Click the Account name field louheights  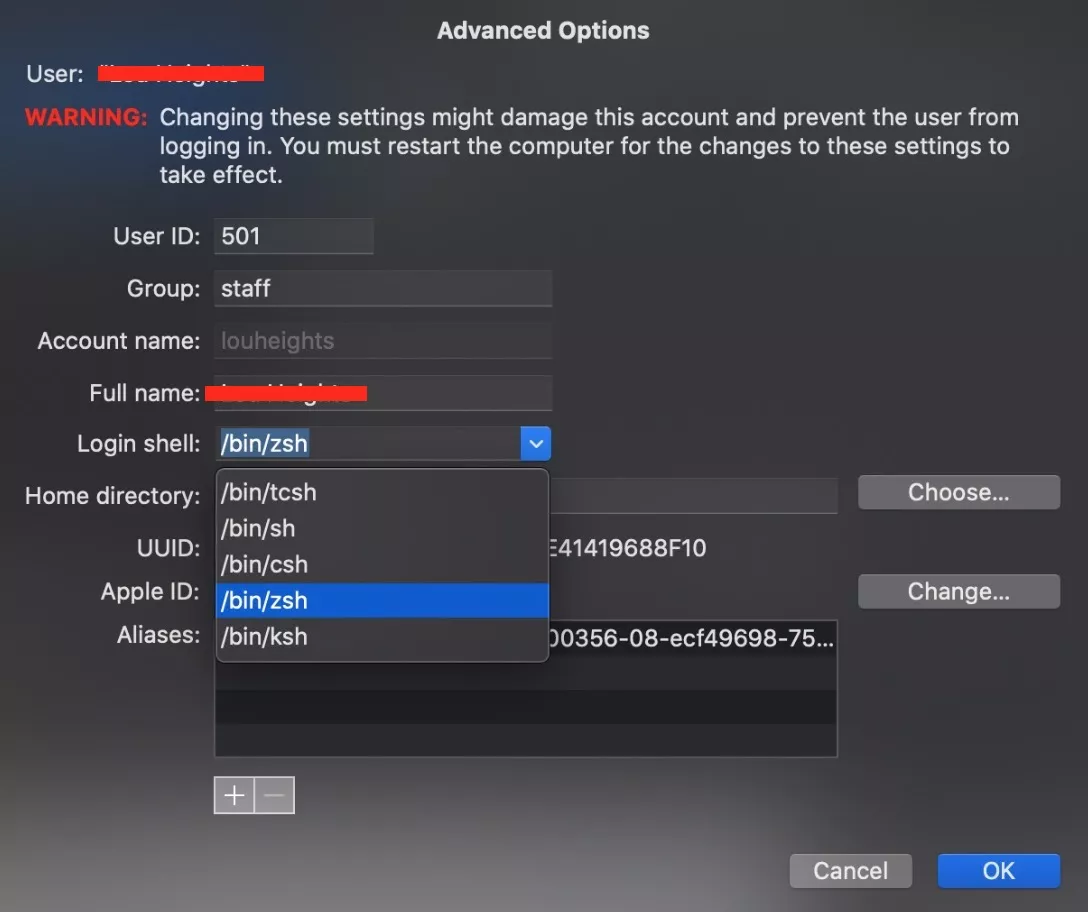383,341
